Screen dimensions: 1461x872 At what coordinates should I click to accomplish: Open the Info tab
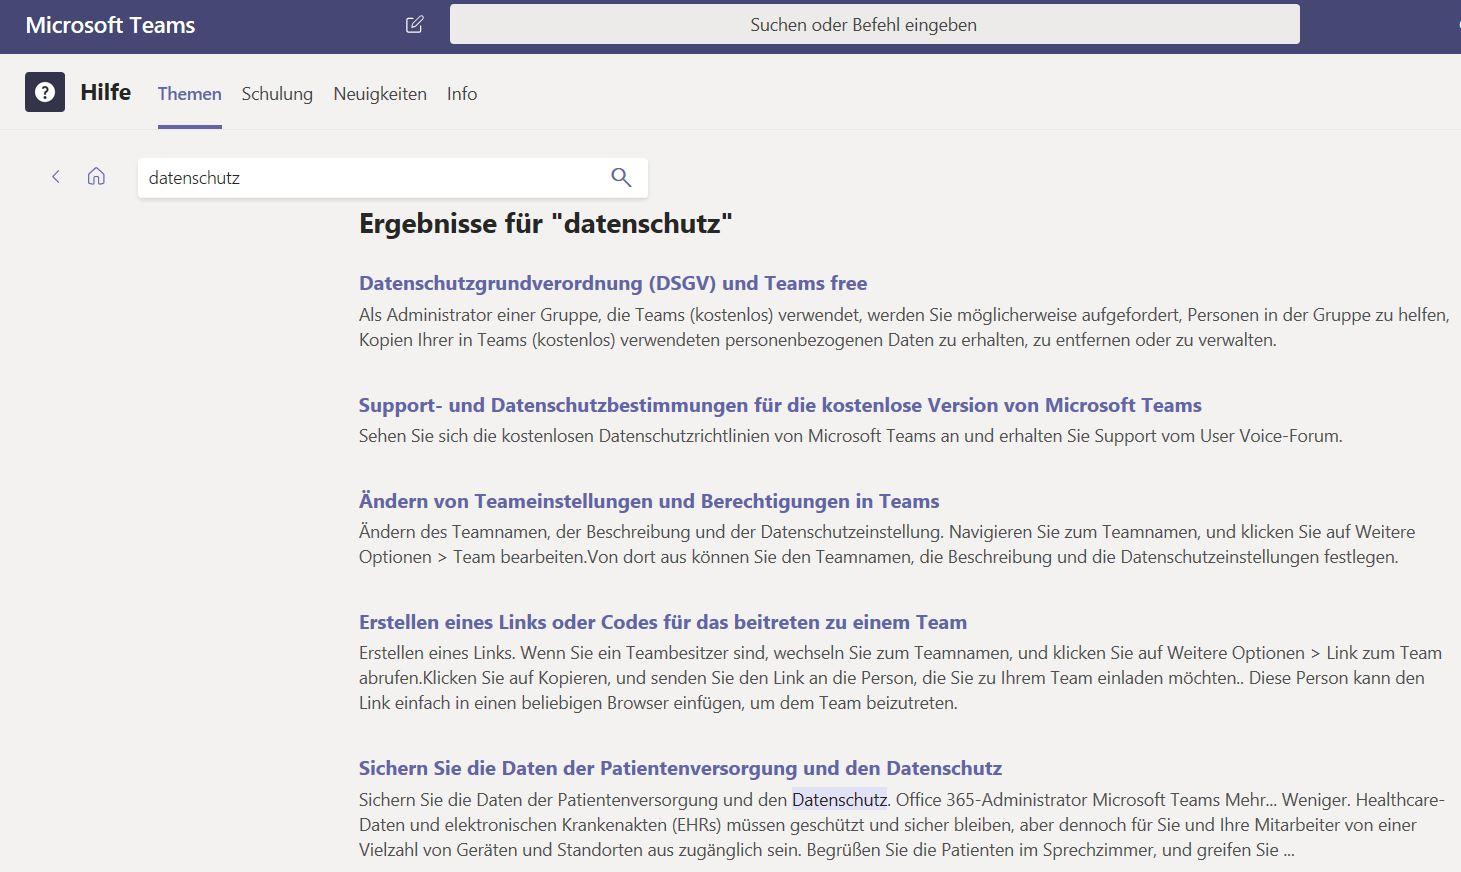click(x=462, y=94)
